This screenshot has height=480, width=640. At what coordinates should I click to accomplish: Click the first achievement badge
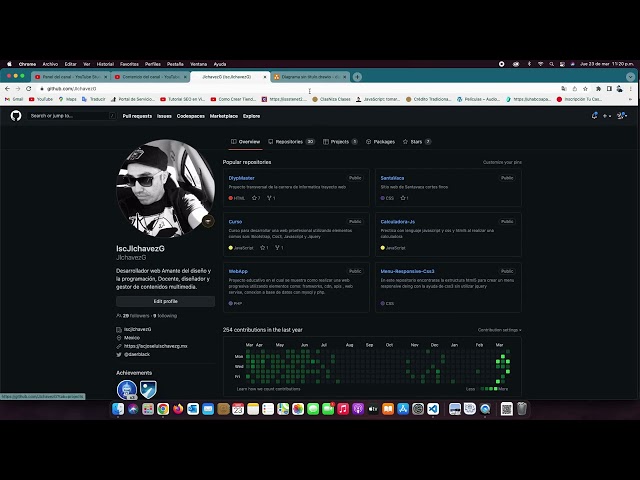(127, 389)
